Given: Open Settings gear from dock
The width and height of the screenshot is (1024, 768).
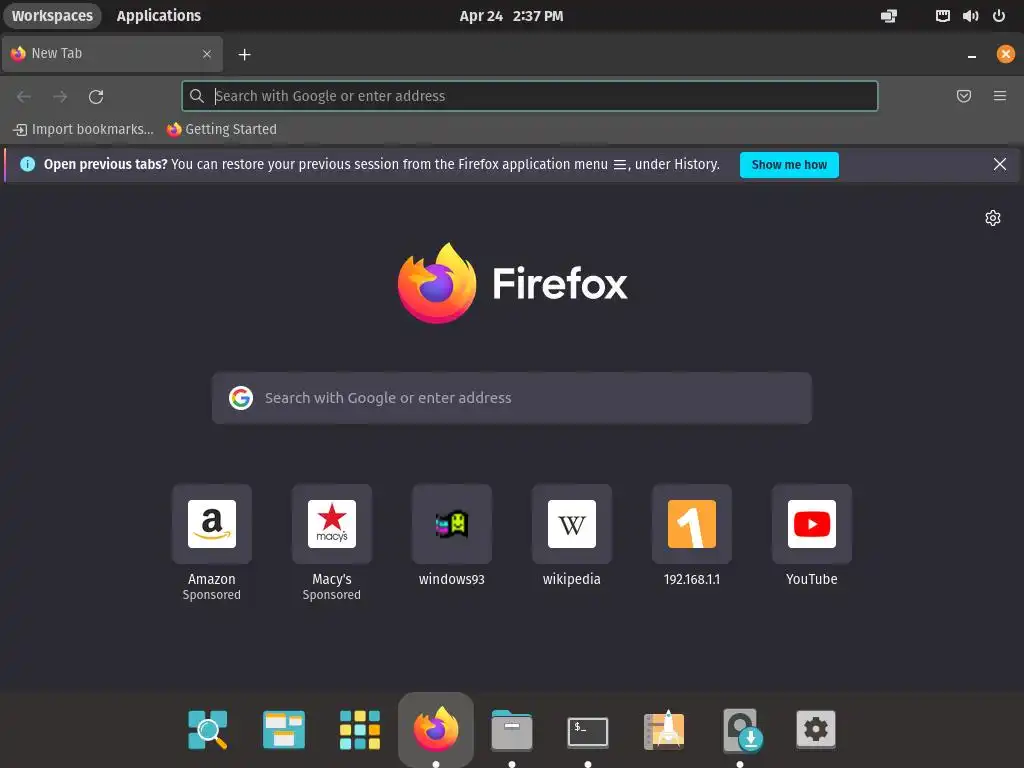Looking at the screenshot, I should point(816,729).
